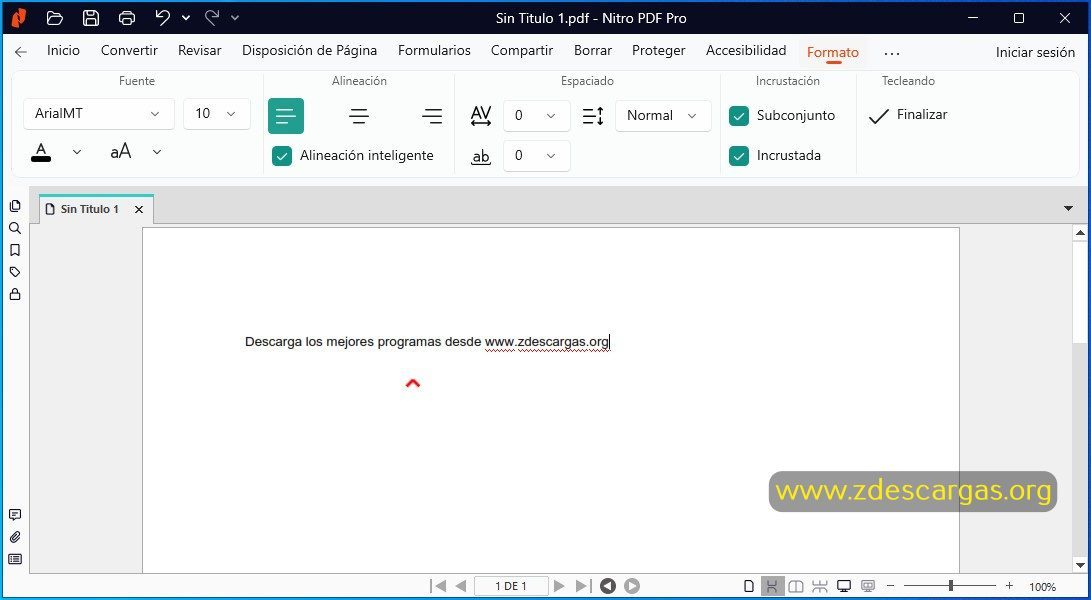Open the security lock panel in sidebar
The width and height of the screenshot is (1091, 600).
pyautogui.click(x=15, y=294)
